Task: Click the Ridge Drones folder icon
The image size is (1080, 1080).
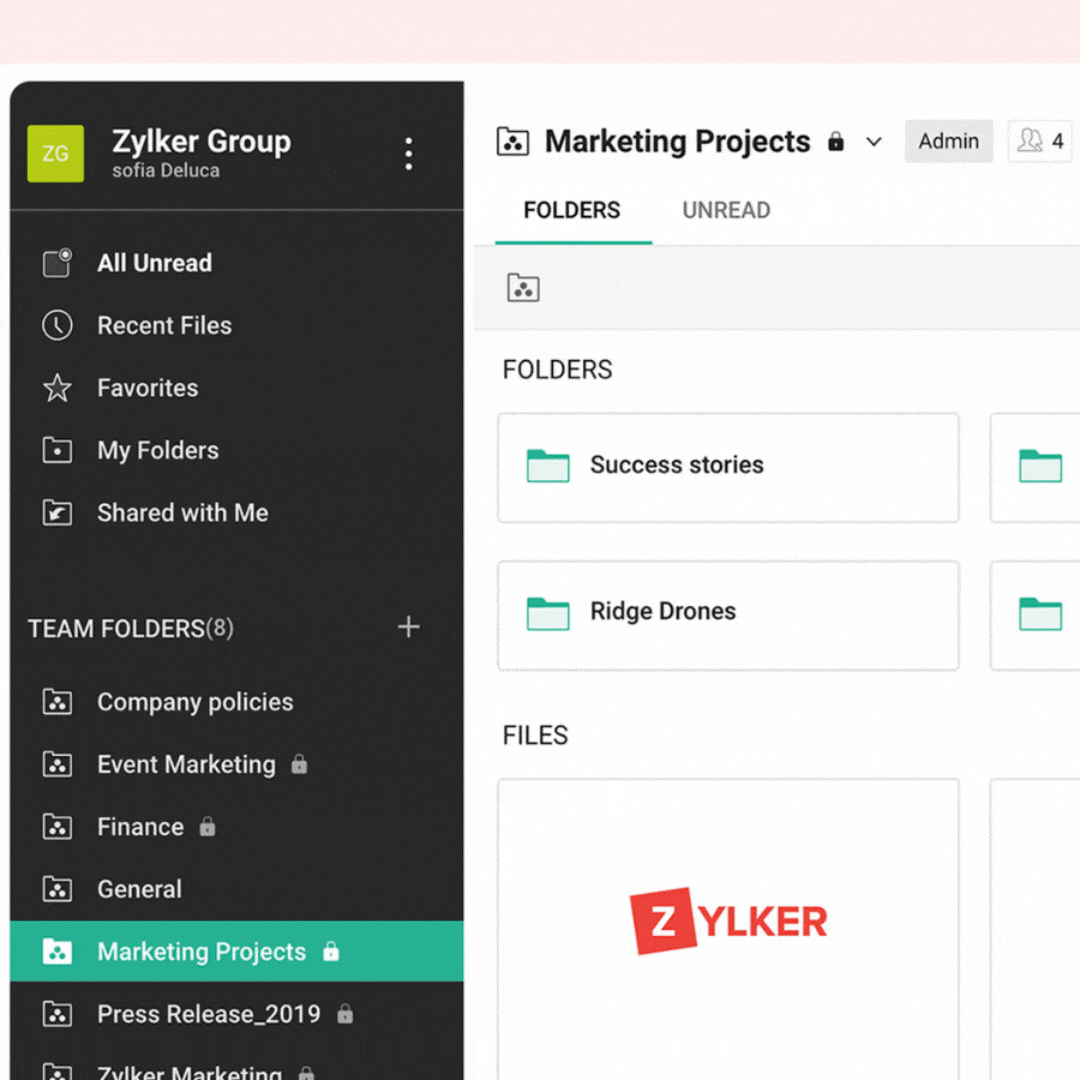Action: point(548,614)
